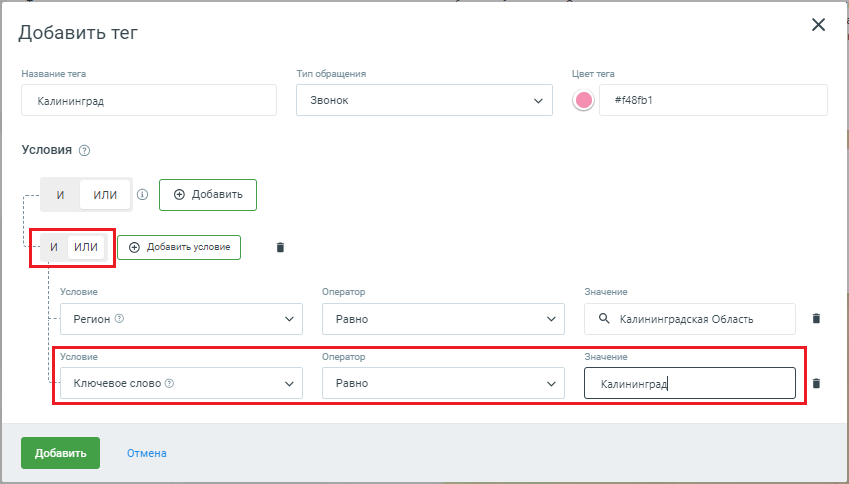Click the Отмена link

point(147,453)
